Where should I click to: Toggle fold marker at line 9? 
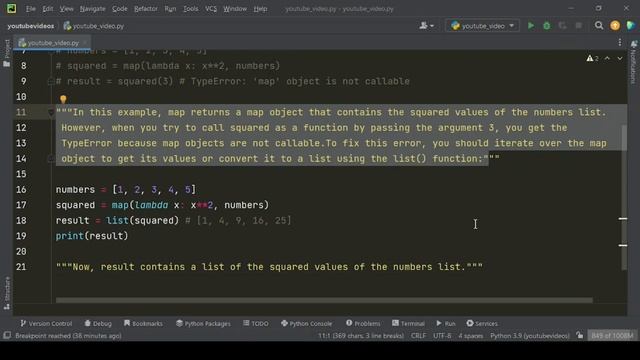(x=51, y=82)
